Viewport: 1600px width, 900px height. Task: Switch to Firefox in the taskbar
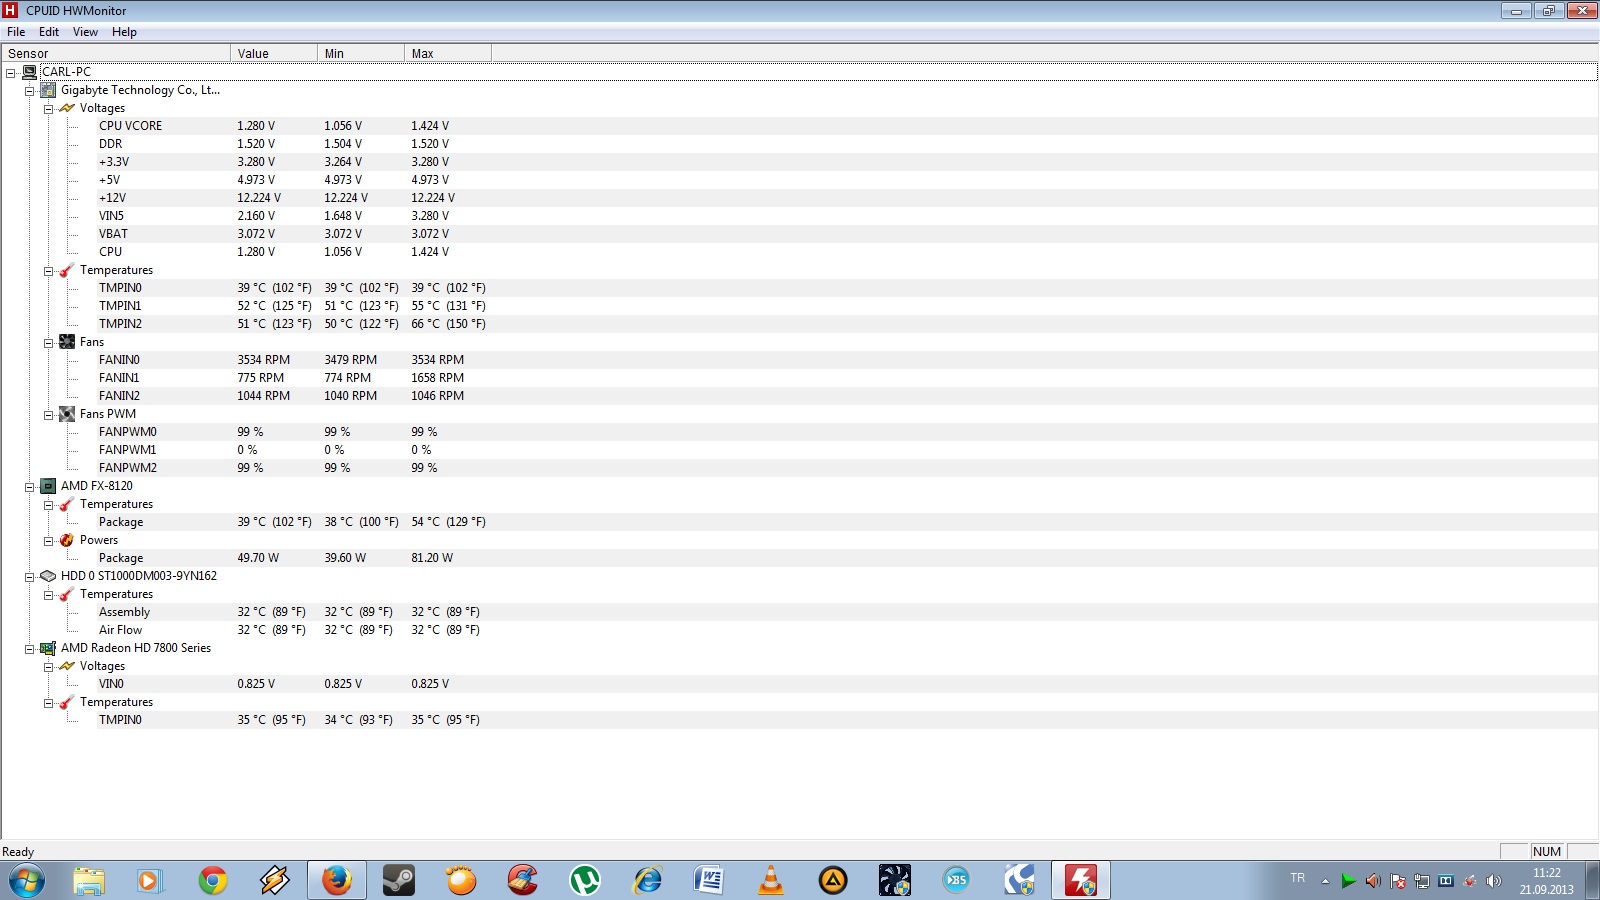pos(337,881)
